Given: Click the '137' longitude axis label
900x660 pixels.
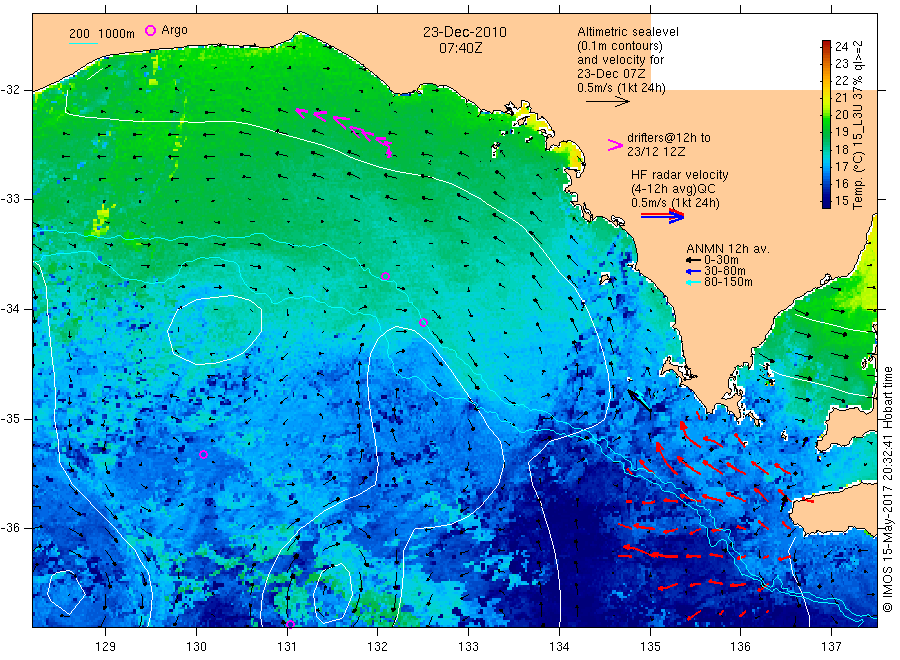Looking at the screenshot, I should click(832, 646).
